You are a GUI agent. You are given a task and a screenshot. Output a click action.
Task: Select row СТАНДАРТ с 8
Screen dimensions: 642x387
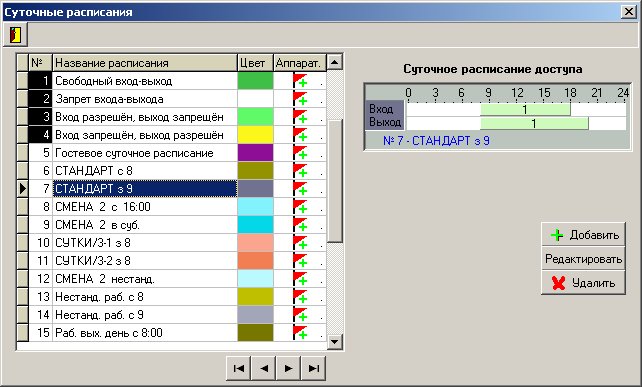145,171
